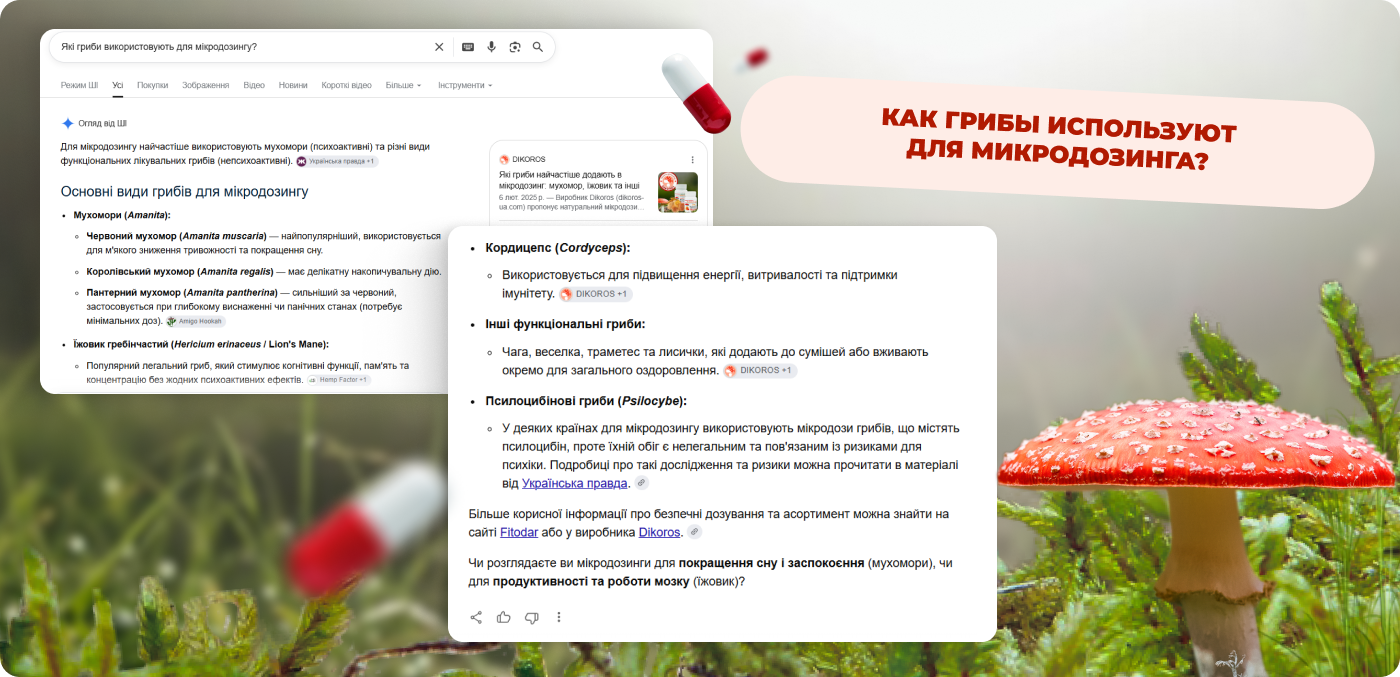
Task: Click the Огляд від ШІ label
Action: coord(102,124)
